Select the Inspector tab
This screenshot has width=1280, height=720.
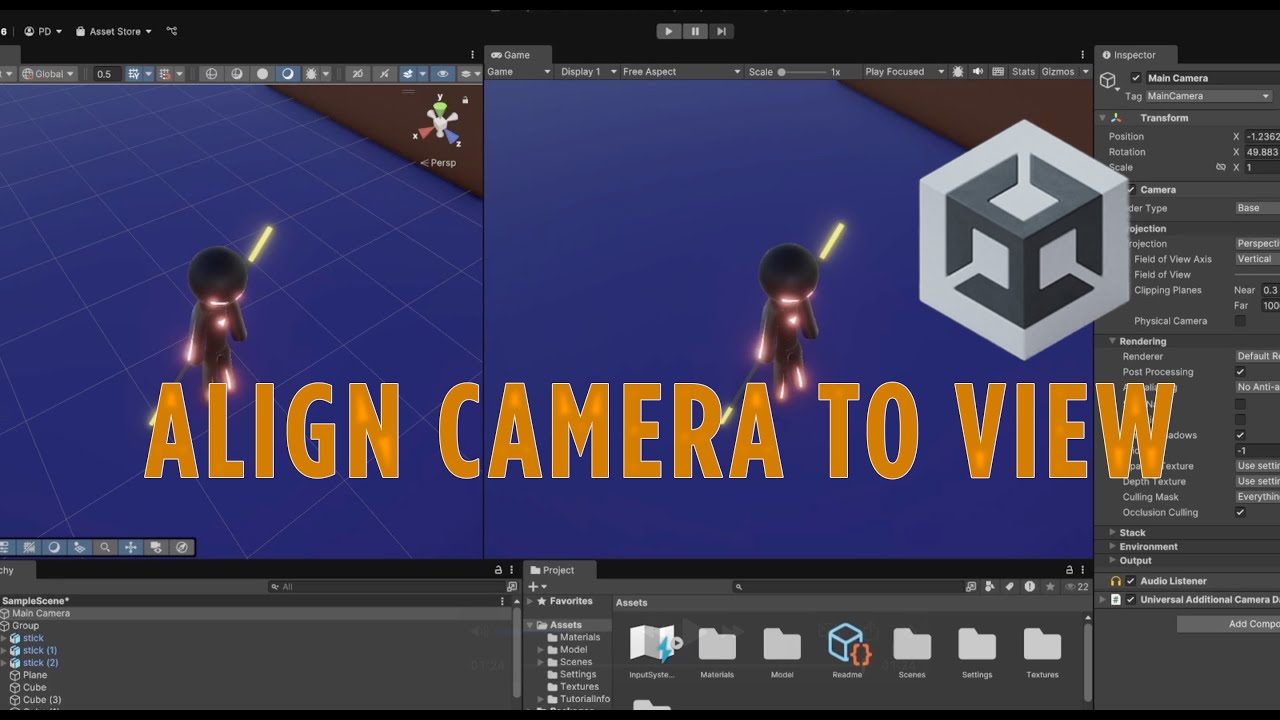pyautogui.click(x=1136, y=55)
